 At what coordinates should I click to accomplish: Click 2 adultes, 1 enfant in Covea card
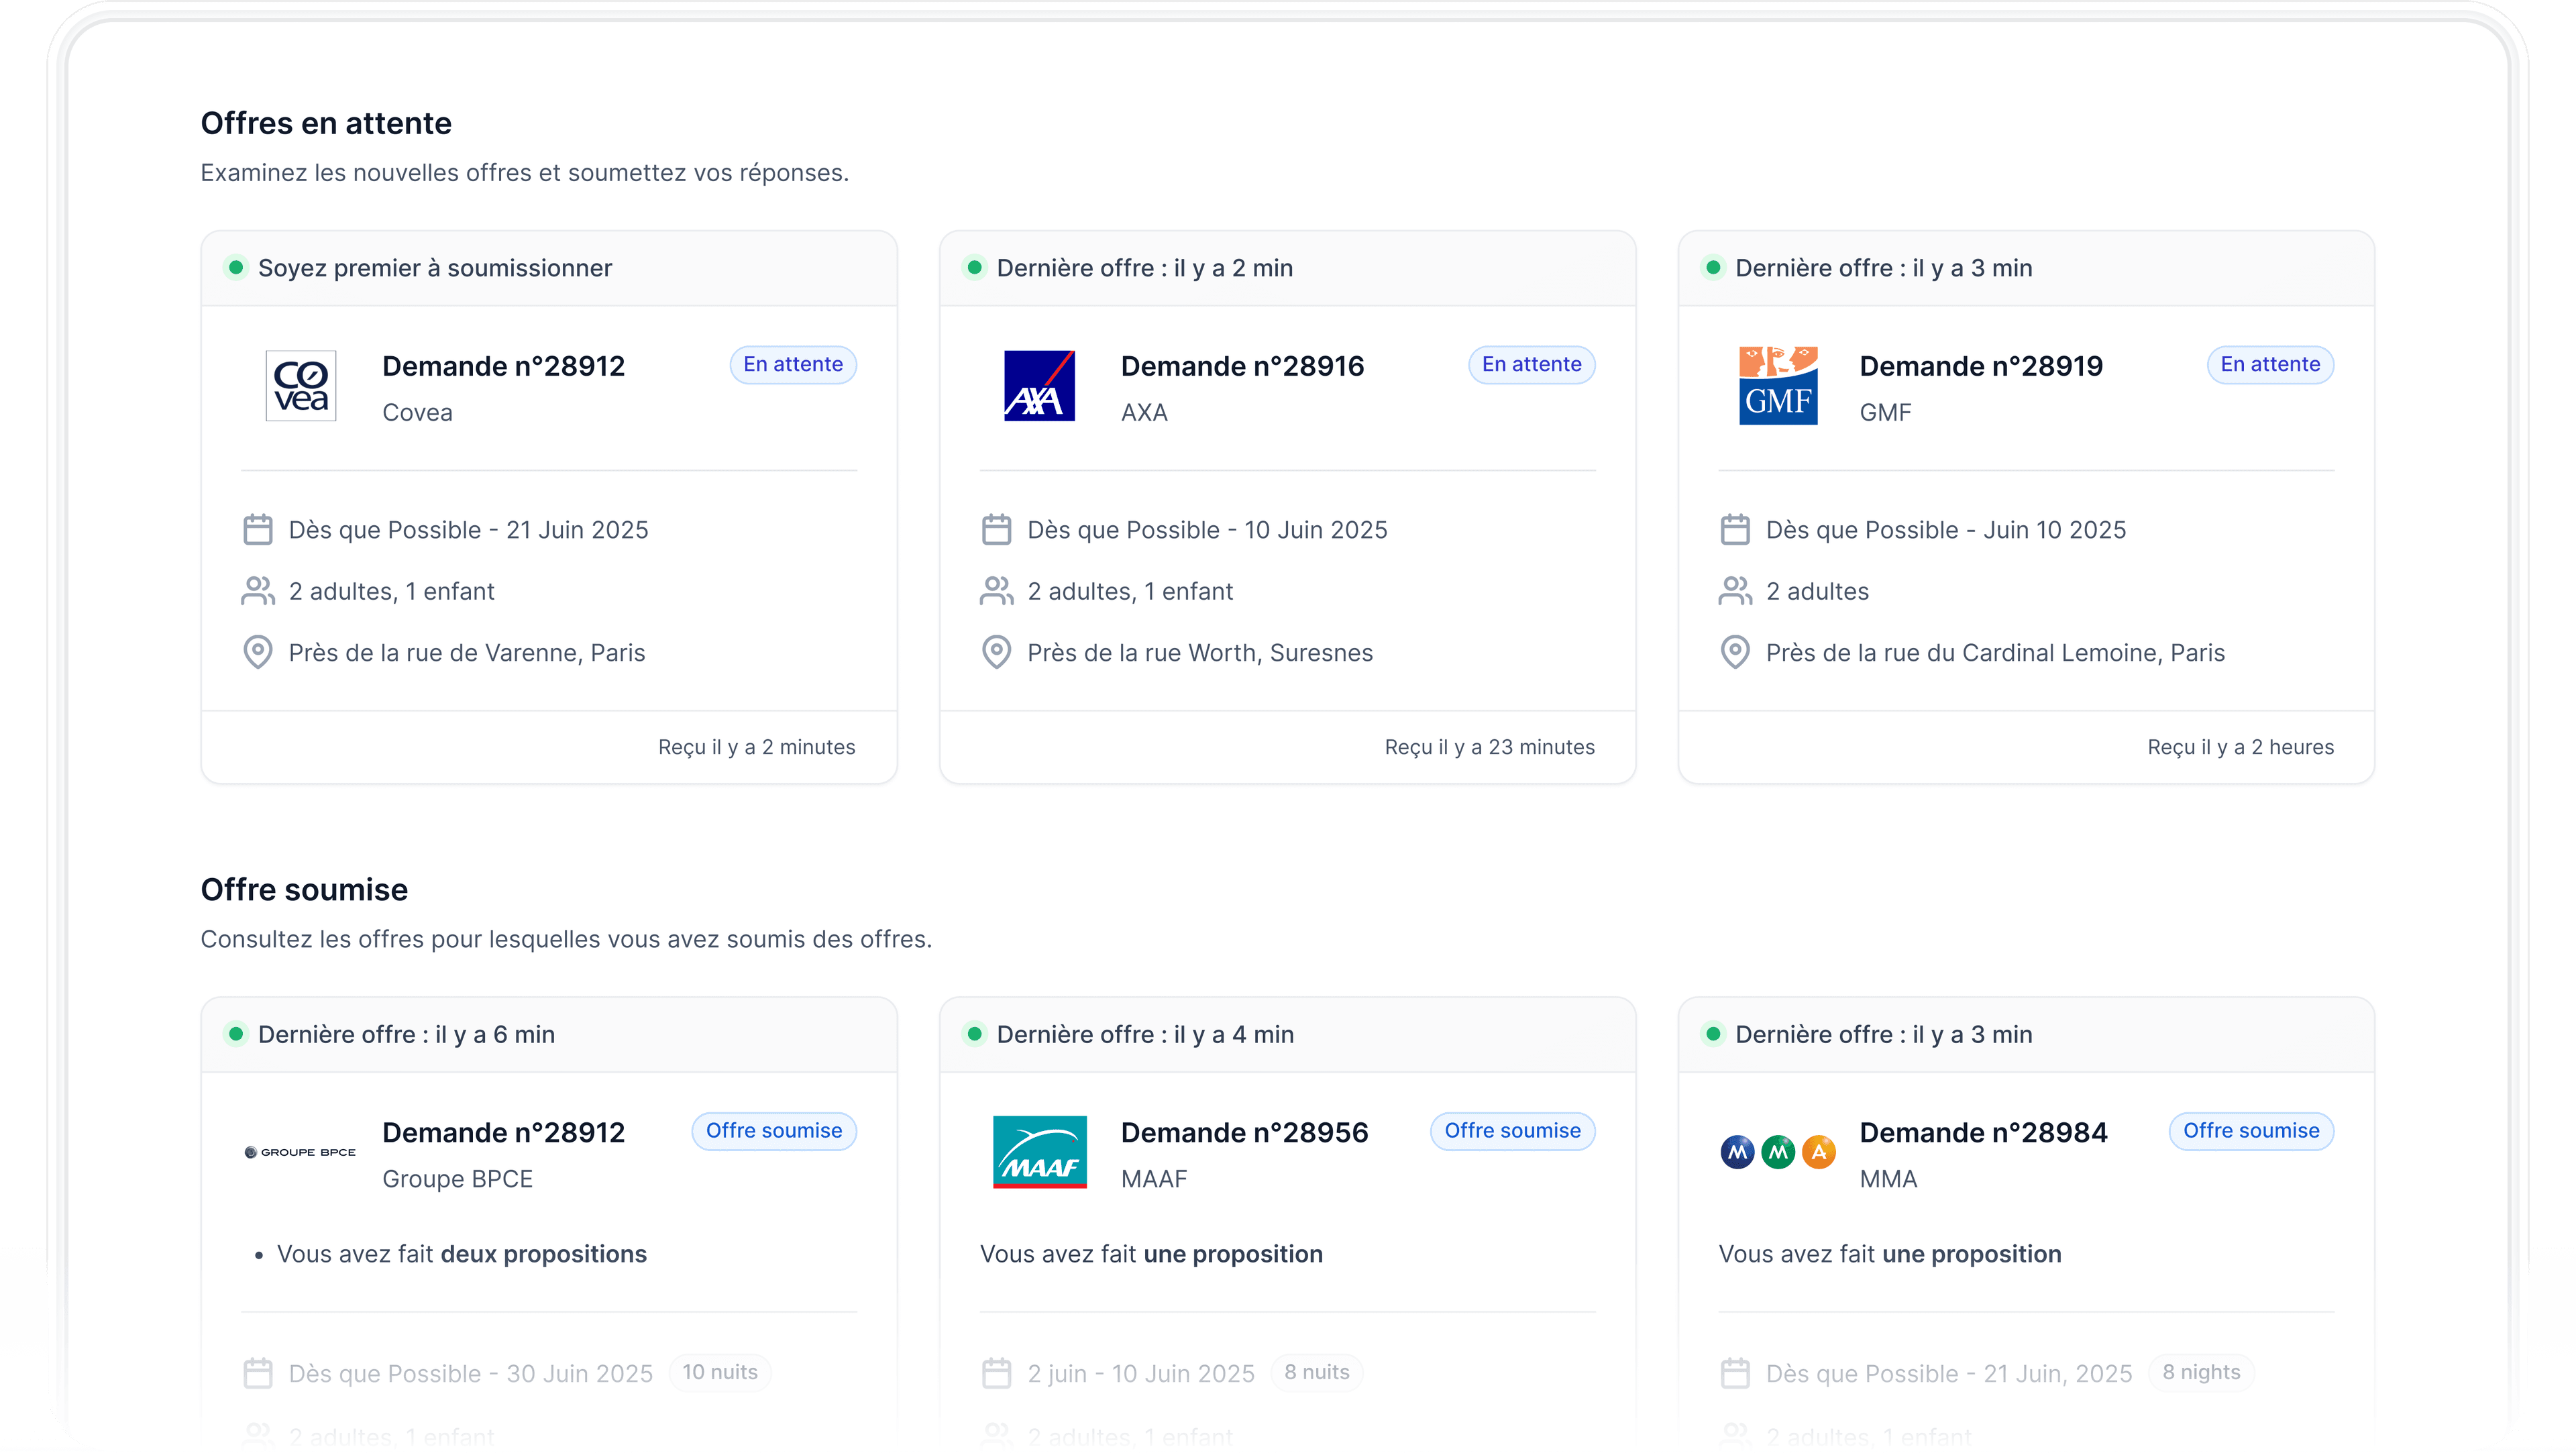tap(392, 592)
